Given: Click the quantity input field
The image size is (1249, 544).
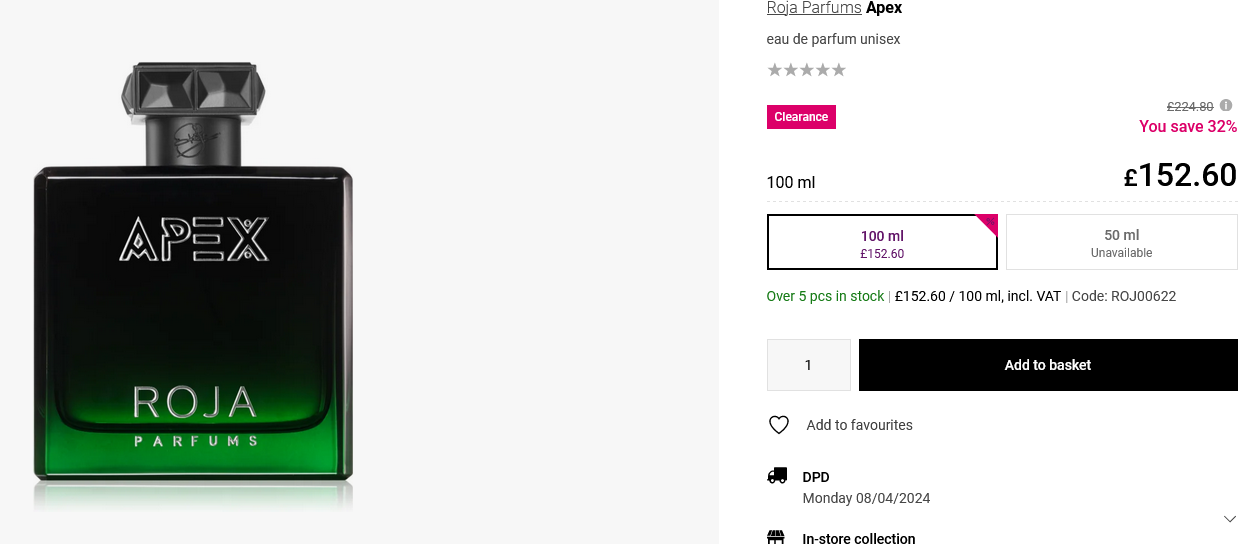Looking at the screenshot, I should [808, 365].
